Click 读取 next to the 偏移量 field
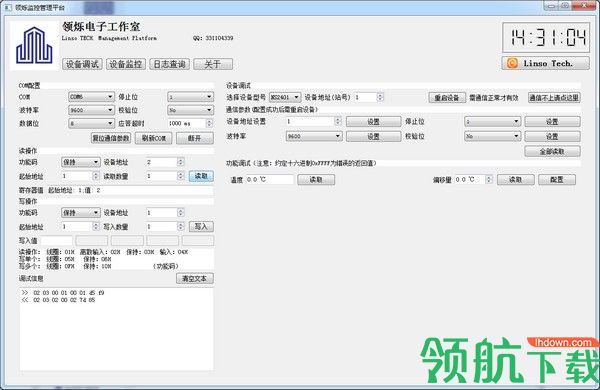 pos(515,179)
